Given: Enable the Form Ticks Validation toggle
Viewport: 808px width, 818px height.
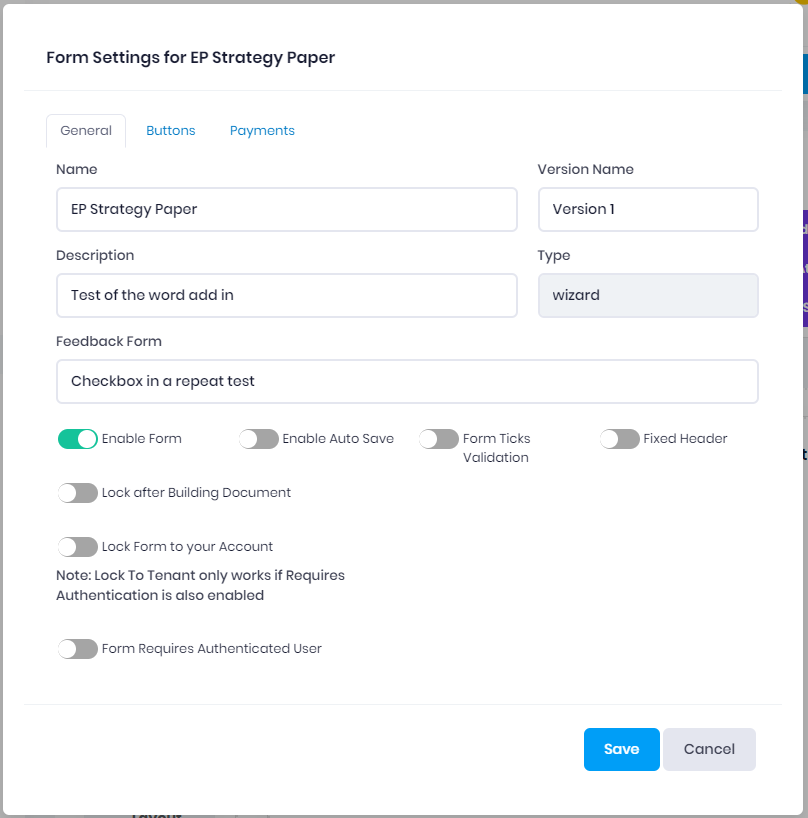Looking at the screenshot, I should pyautogui.click(x=439, y=439).
